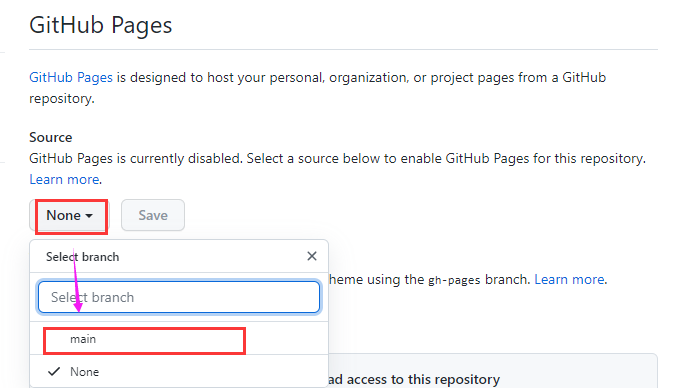
Task: Open Learn more link under Source
Action: (x=64, y=180)
